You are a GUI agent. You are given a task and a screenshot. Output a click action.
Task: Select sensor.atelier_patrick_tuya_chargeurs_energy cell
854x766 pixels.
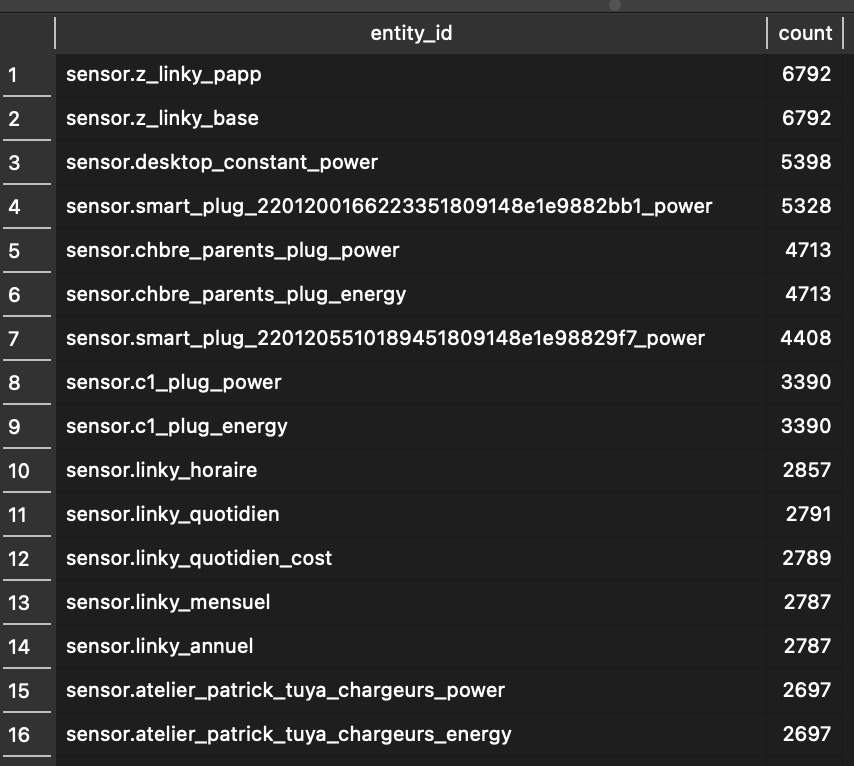pyautogui.click(x=411, y=734)
